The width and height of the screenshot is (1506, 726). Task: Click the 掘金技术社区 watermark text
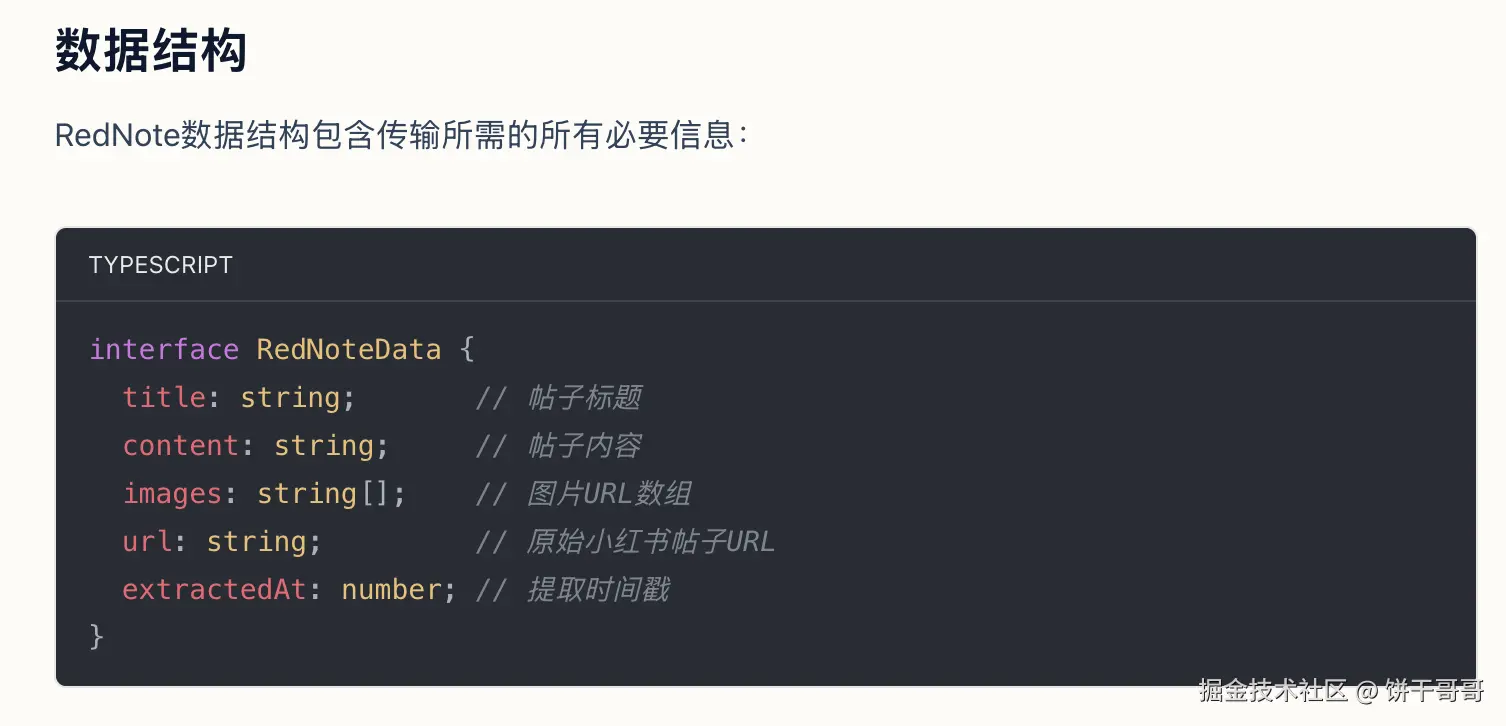(x=1273, y=690)
